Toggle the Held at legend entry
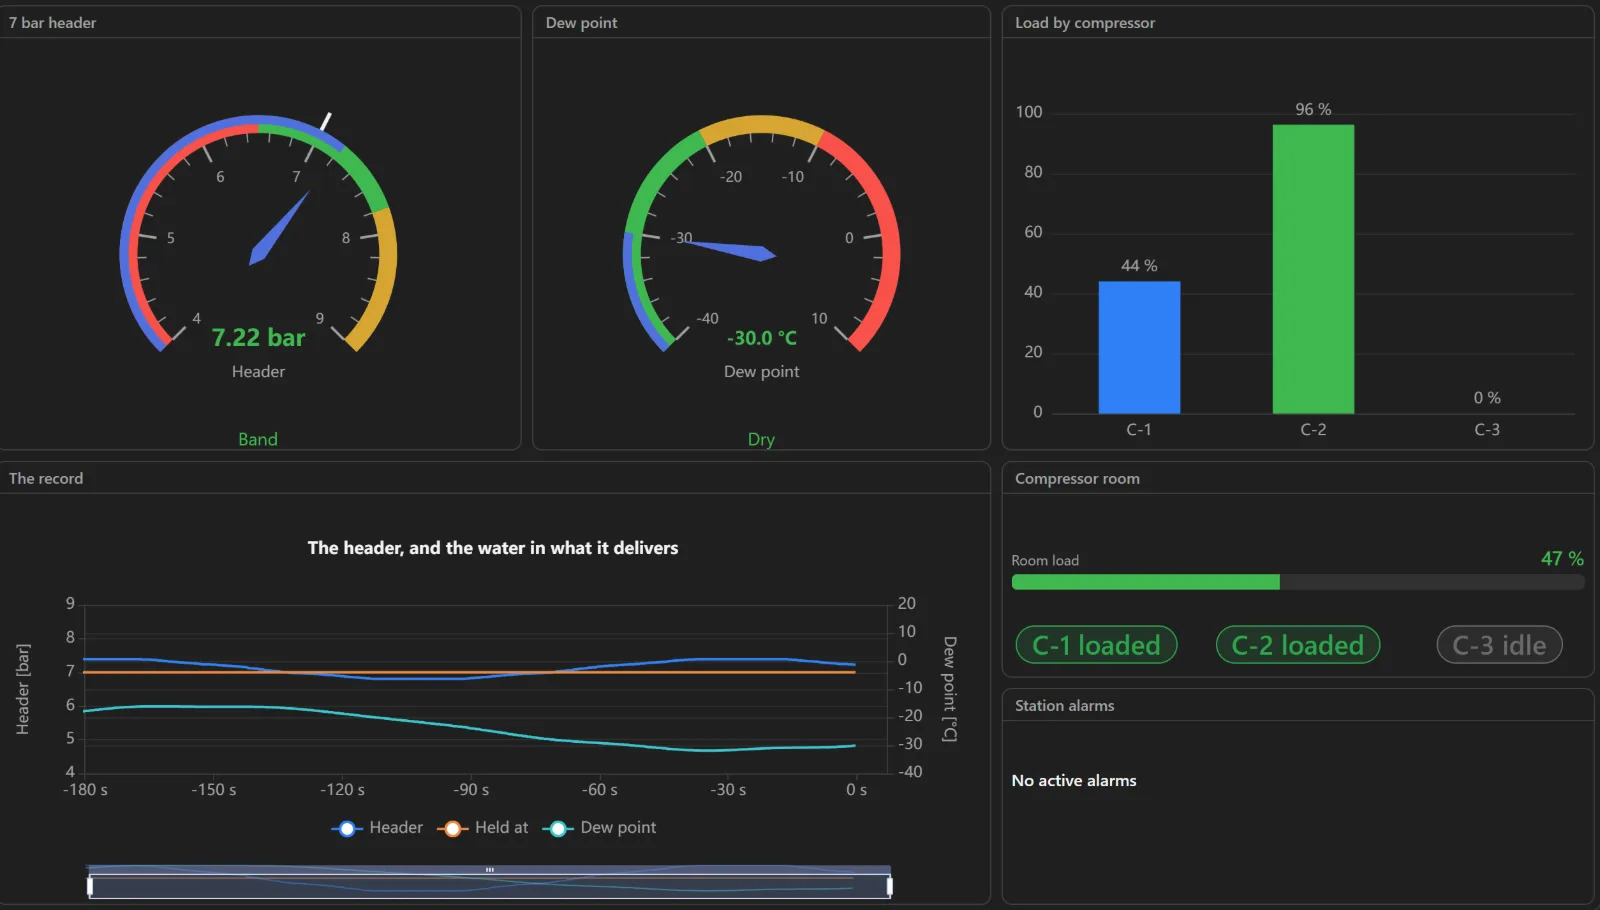Viewport: 1600px width, 910px height. (483, 828)
